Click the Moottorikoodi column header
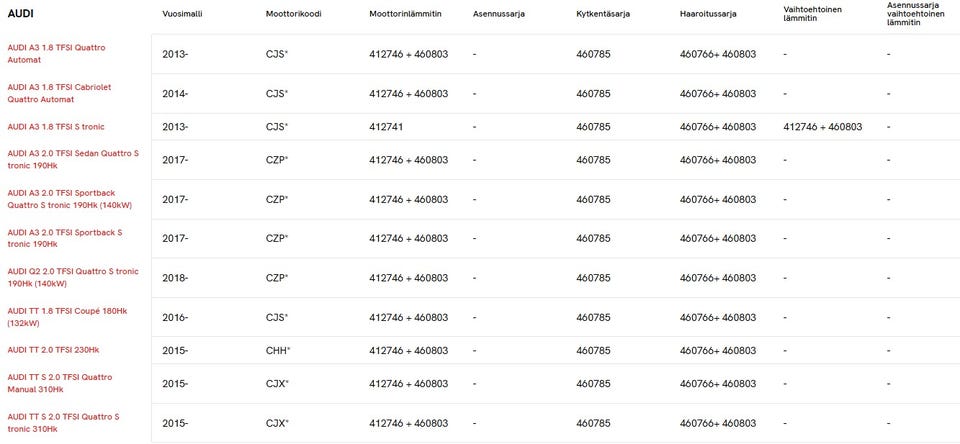960x444 pixels. [293, 14]
